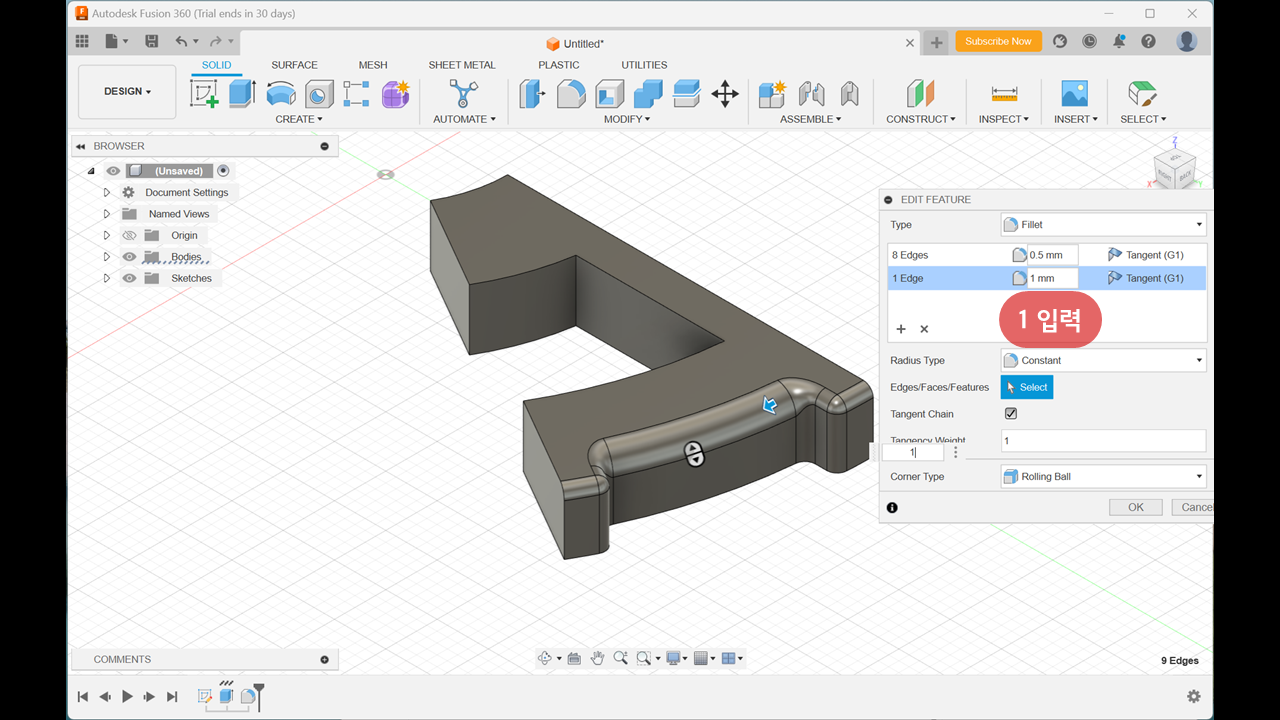
Task: Toggle visibility of the Unsaved component
Action: [113, 171]
